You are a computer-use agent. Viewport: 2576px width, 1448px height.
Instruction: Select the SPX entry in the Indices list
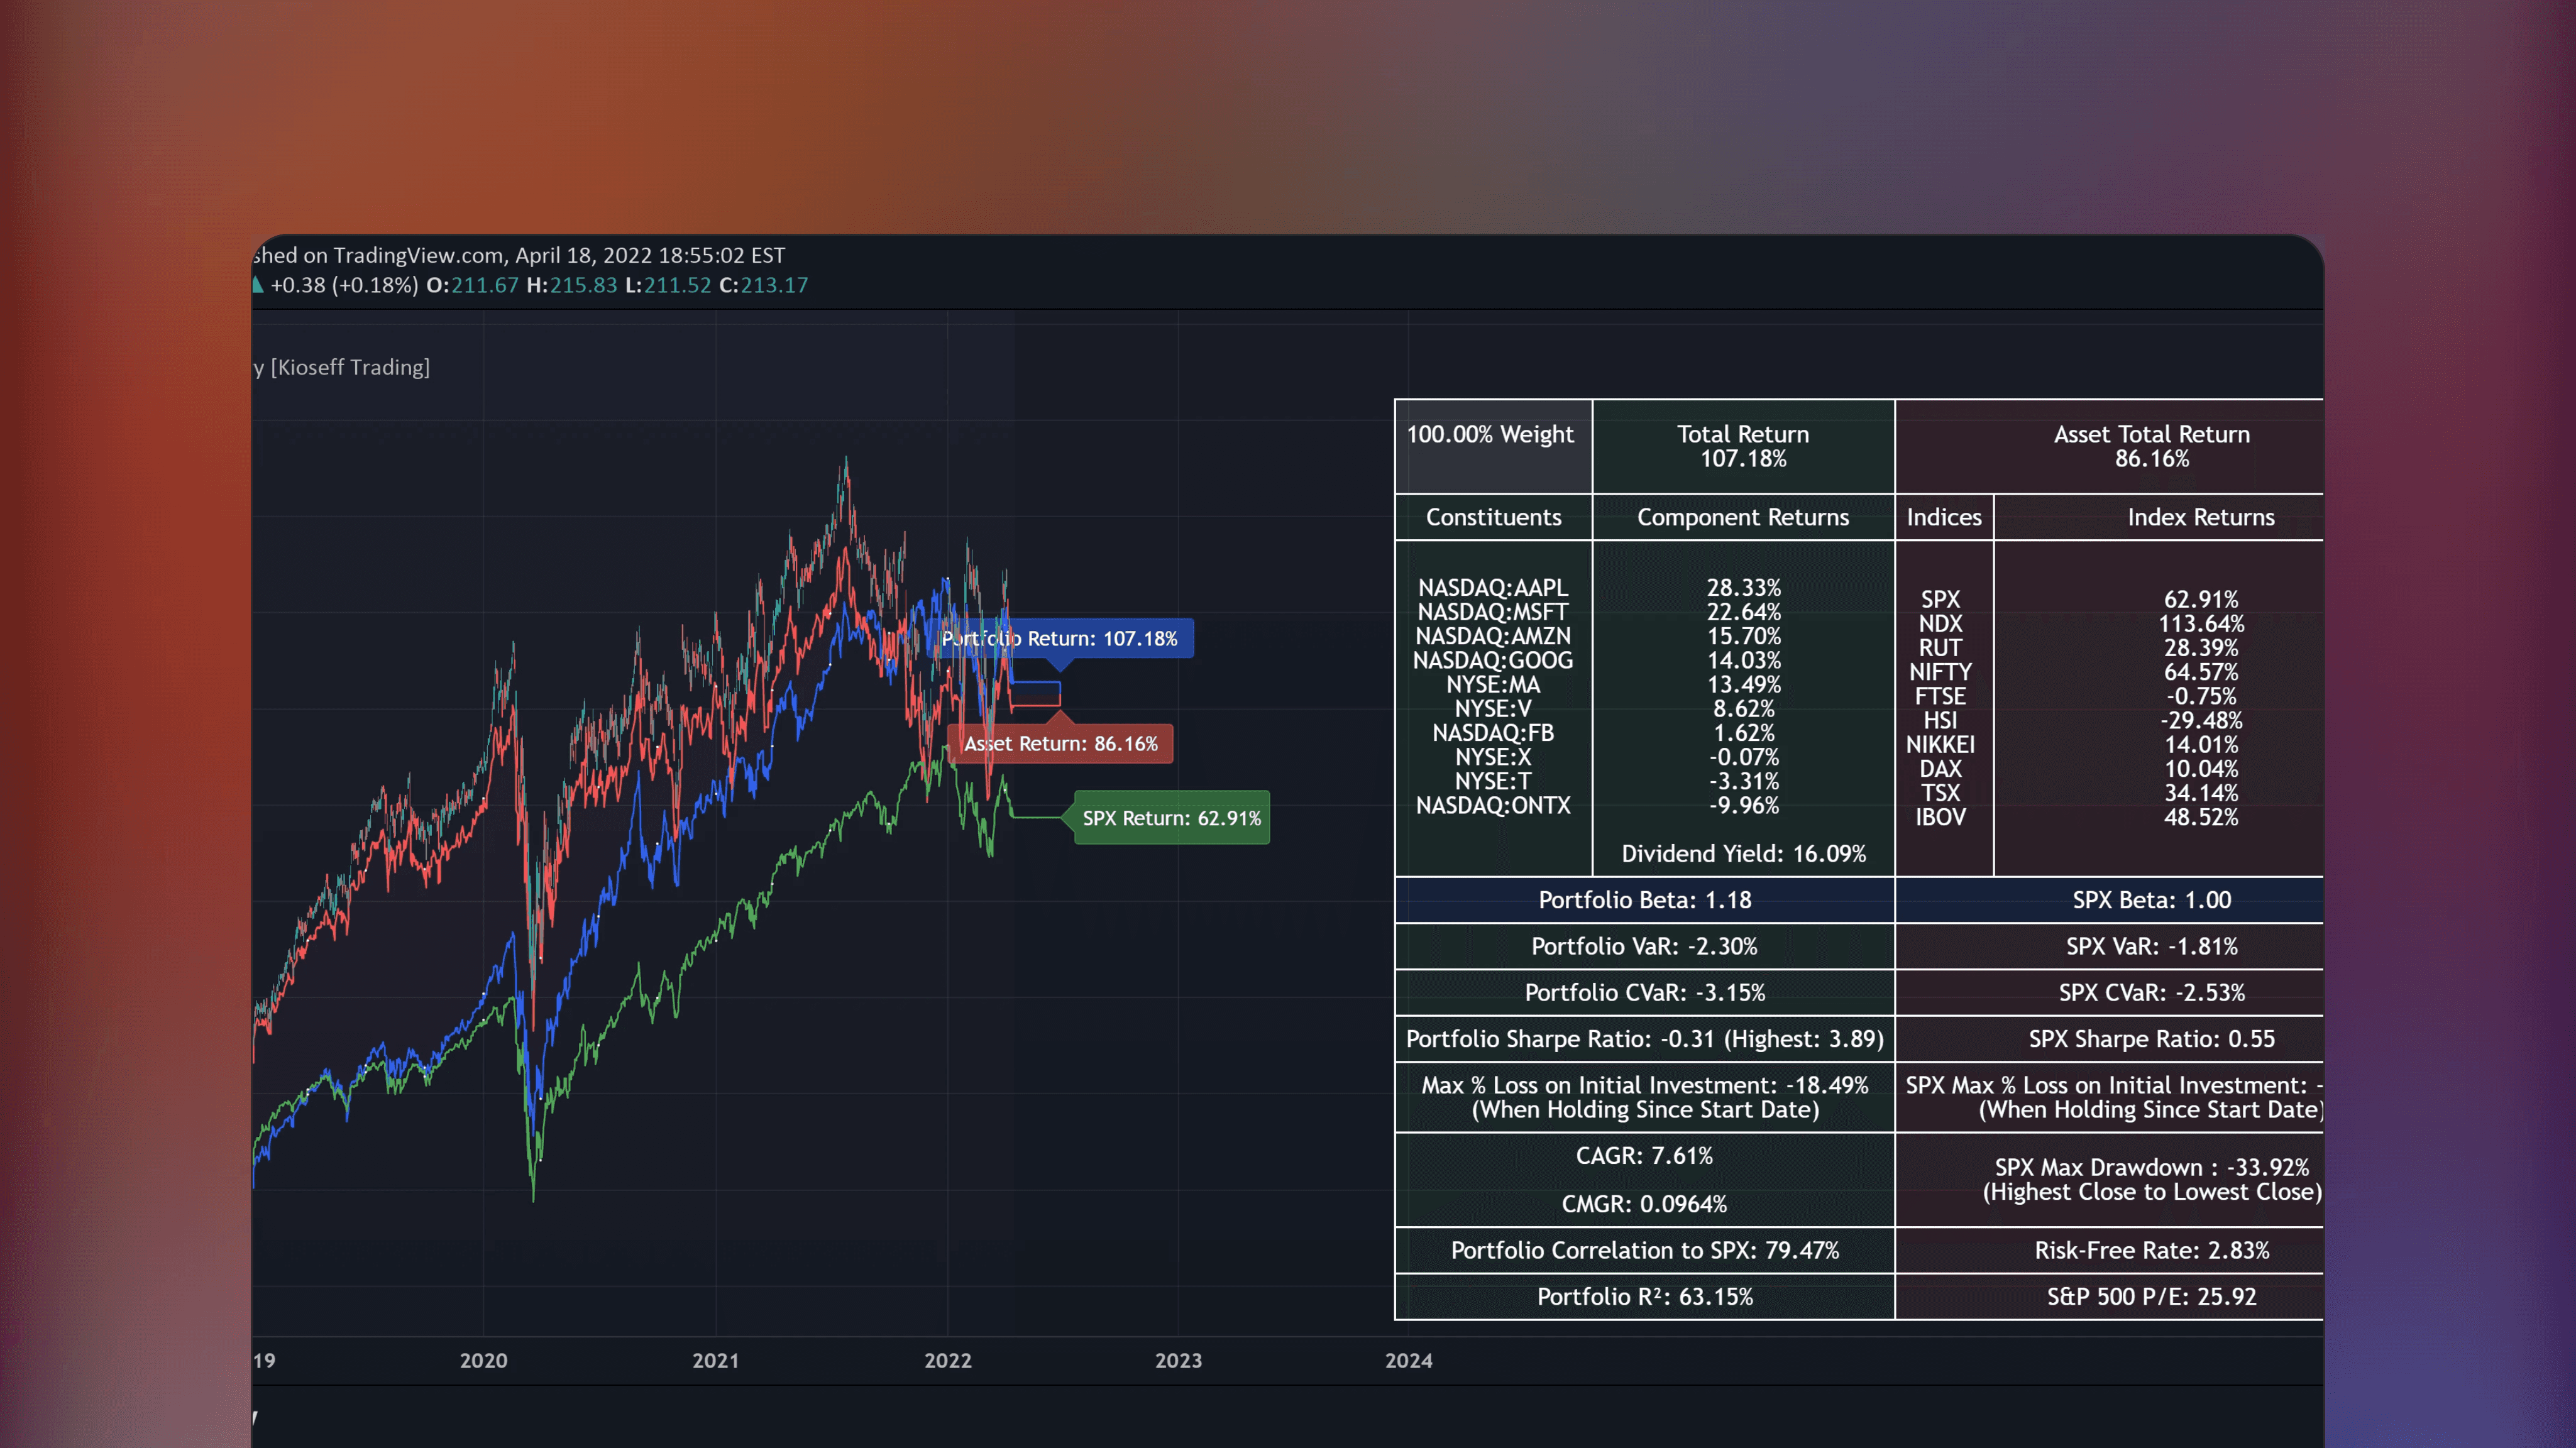1940,599
